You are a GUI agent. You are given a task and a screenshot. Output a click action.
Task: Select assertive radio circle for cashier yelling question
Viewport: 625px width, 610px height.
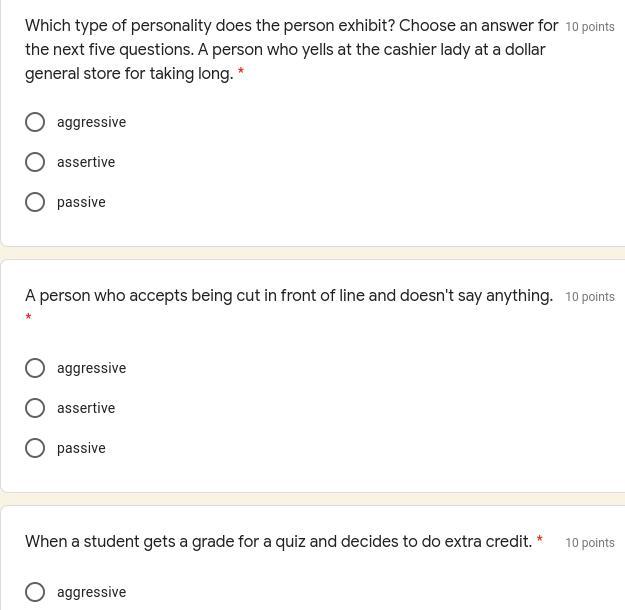click(35, 162)
